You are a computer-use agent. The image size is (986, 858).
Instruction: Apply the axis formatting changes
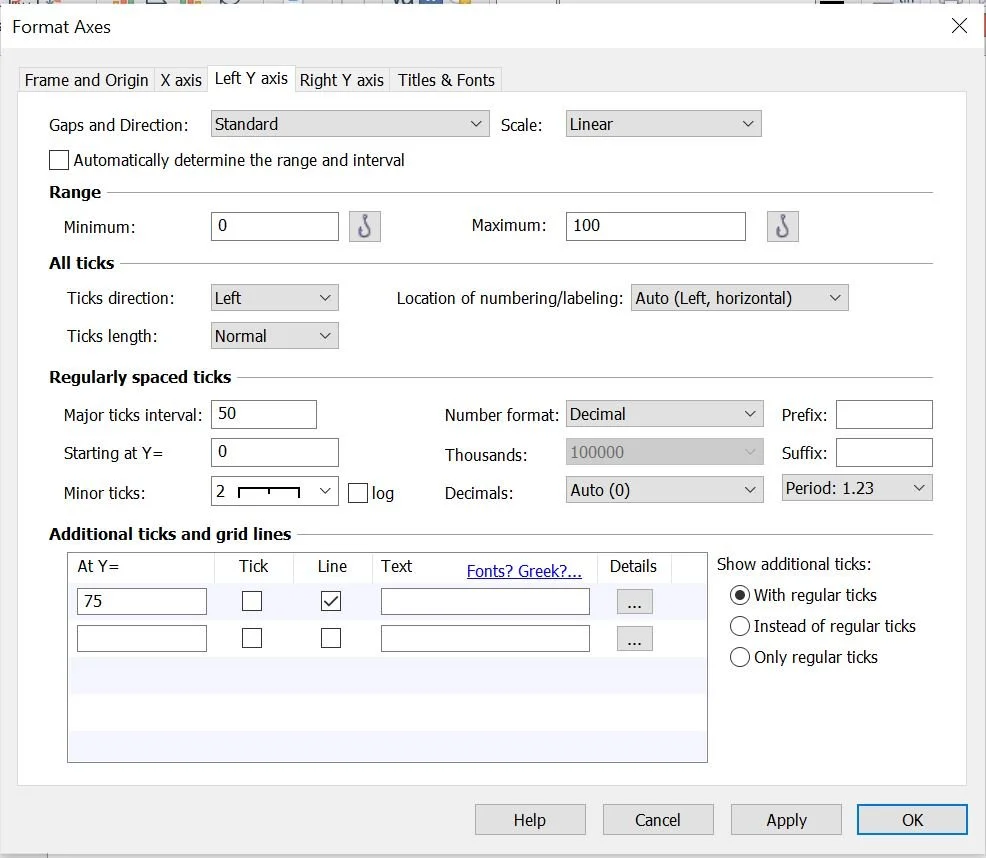click(786, 819)
